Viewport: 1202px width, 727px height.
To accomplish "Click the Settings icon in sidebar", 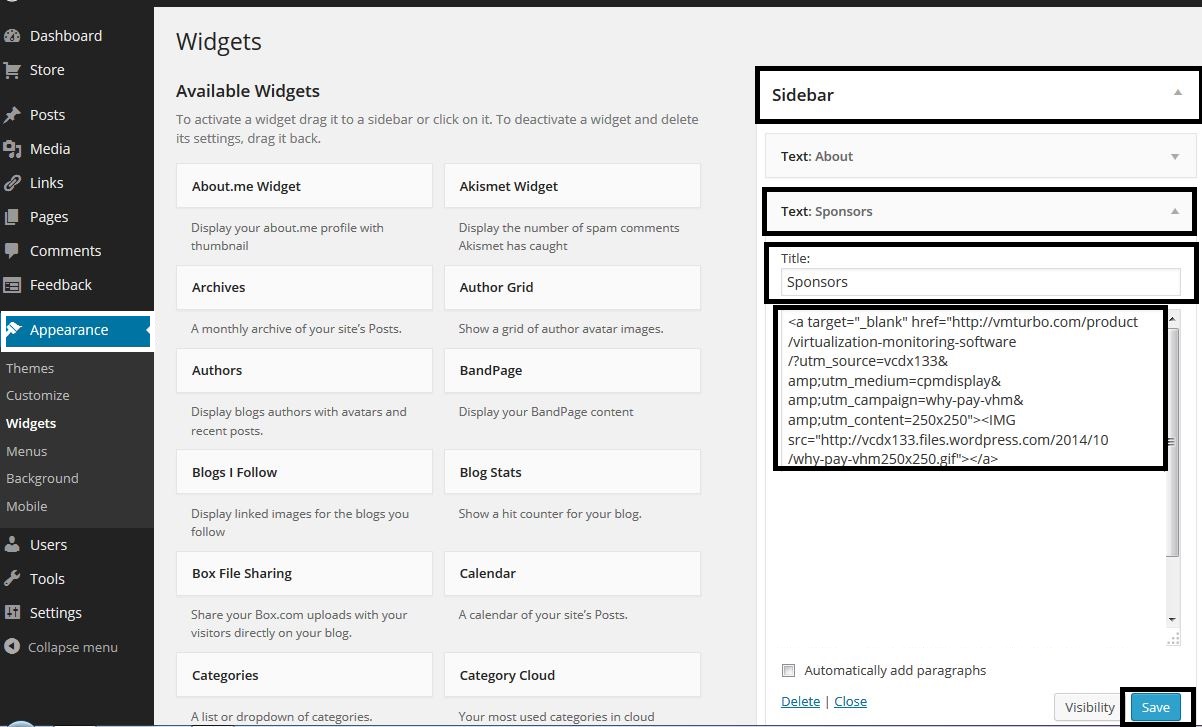I will [x=12, y=613].
